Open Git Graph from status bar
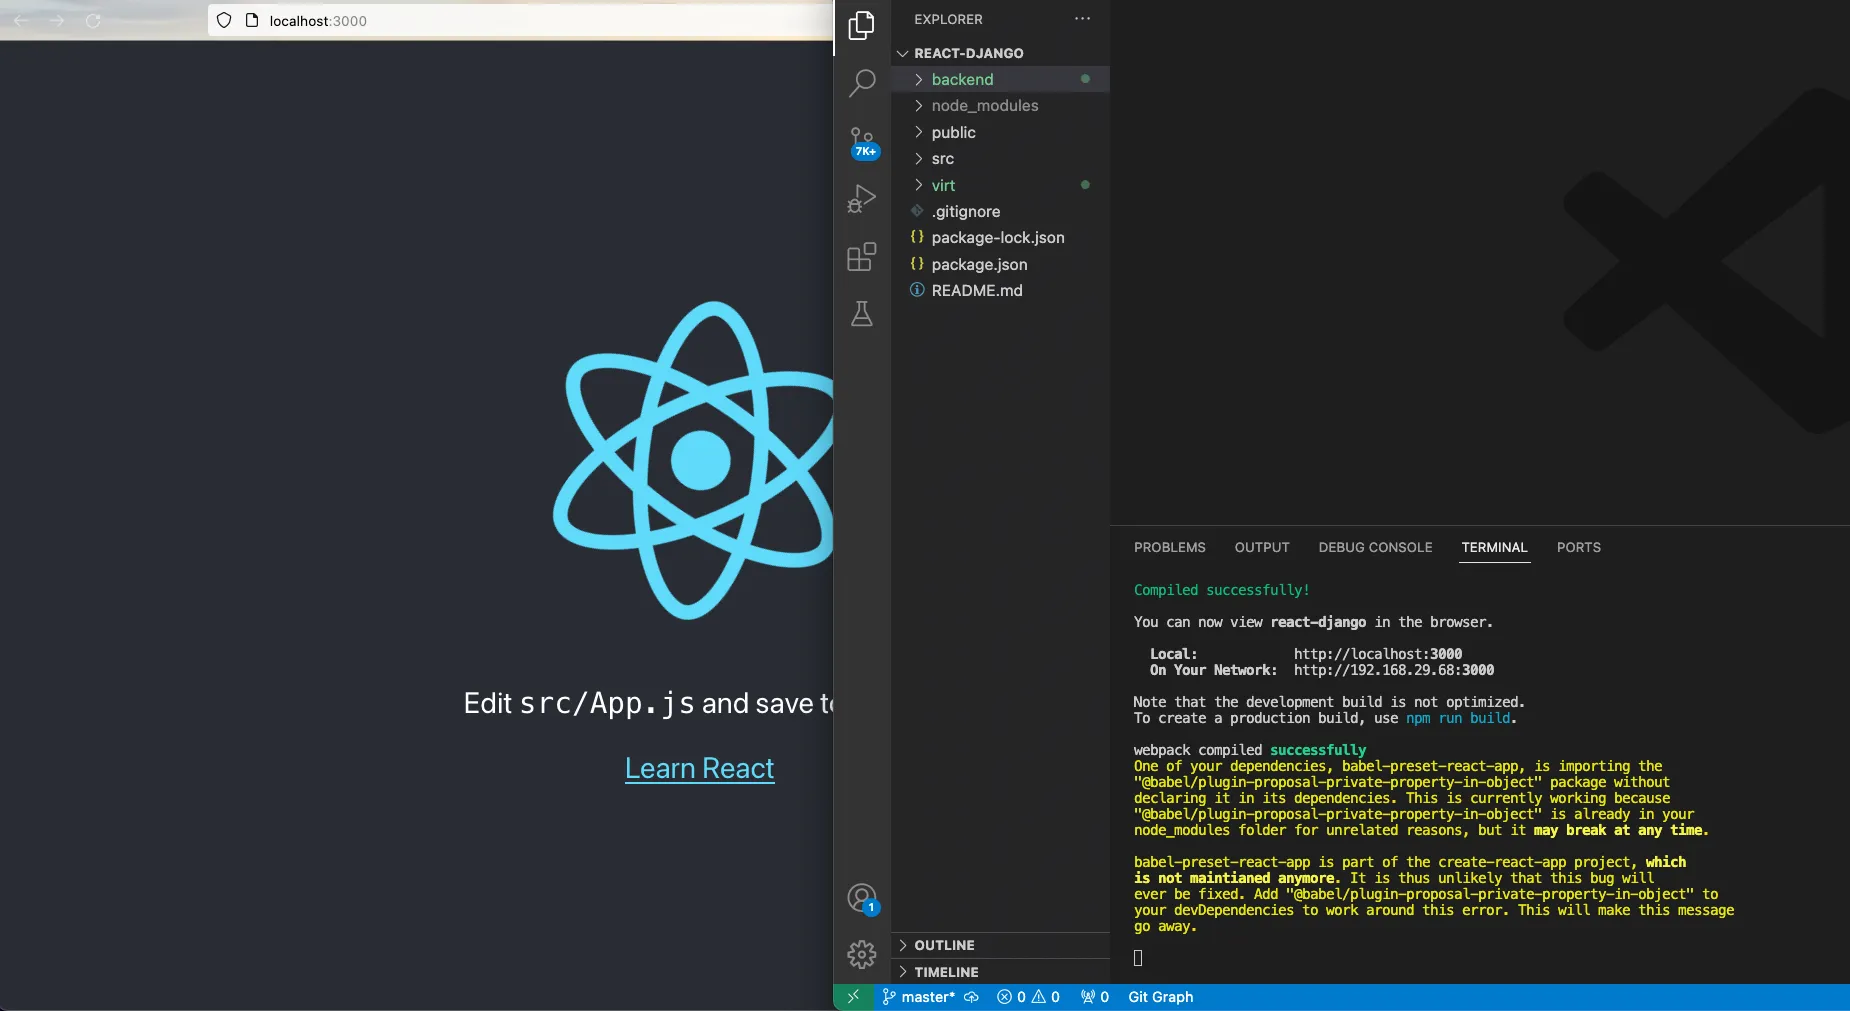 coord(1160,997)
